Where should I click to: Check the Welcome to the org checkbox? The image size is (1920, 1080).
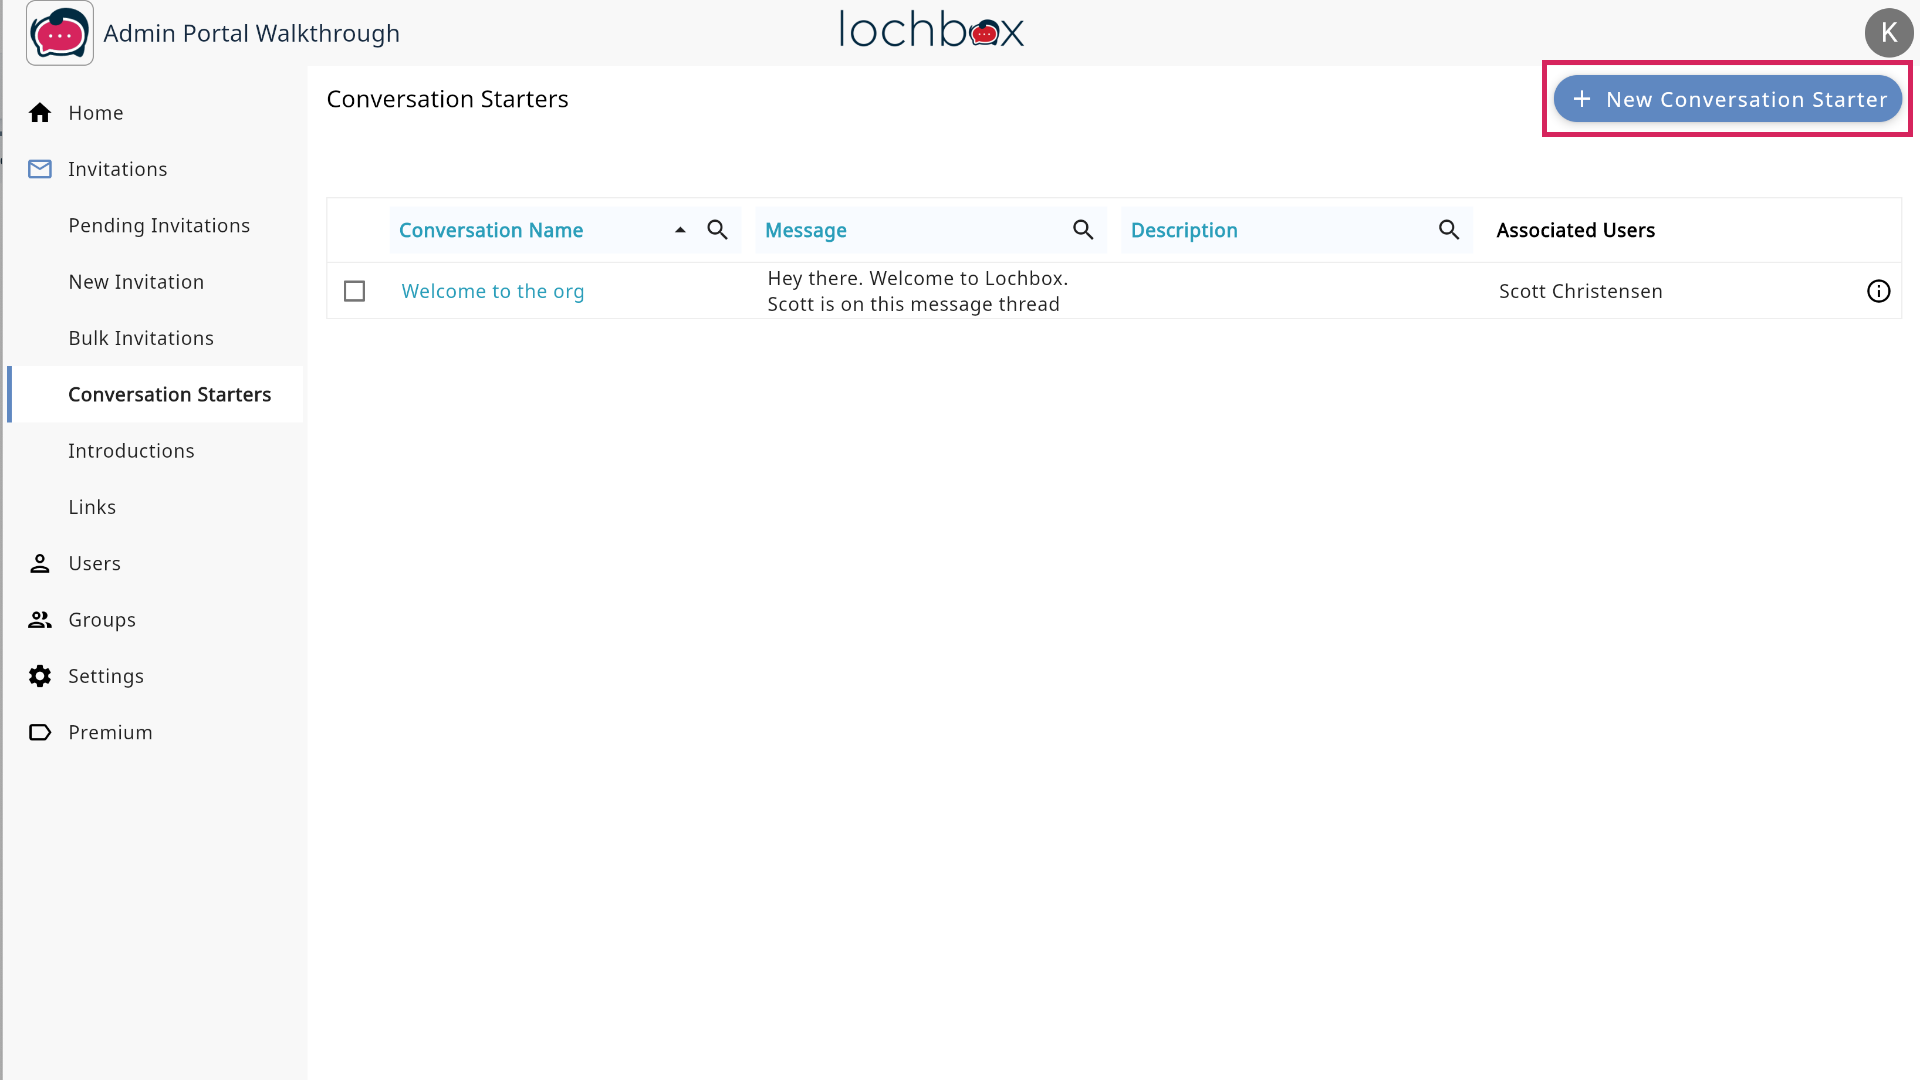click(x=354, y=291)
